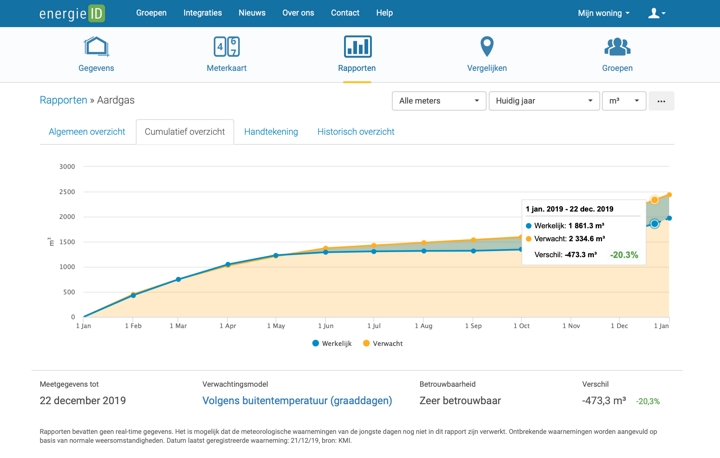Screen dimensions: 720x458
Task: Click the orange data point at 1 Jul
Action: click(x=374, y=245)
